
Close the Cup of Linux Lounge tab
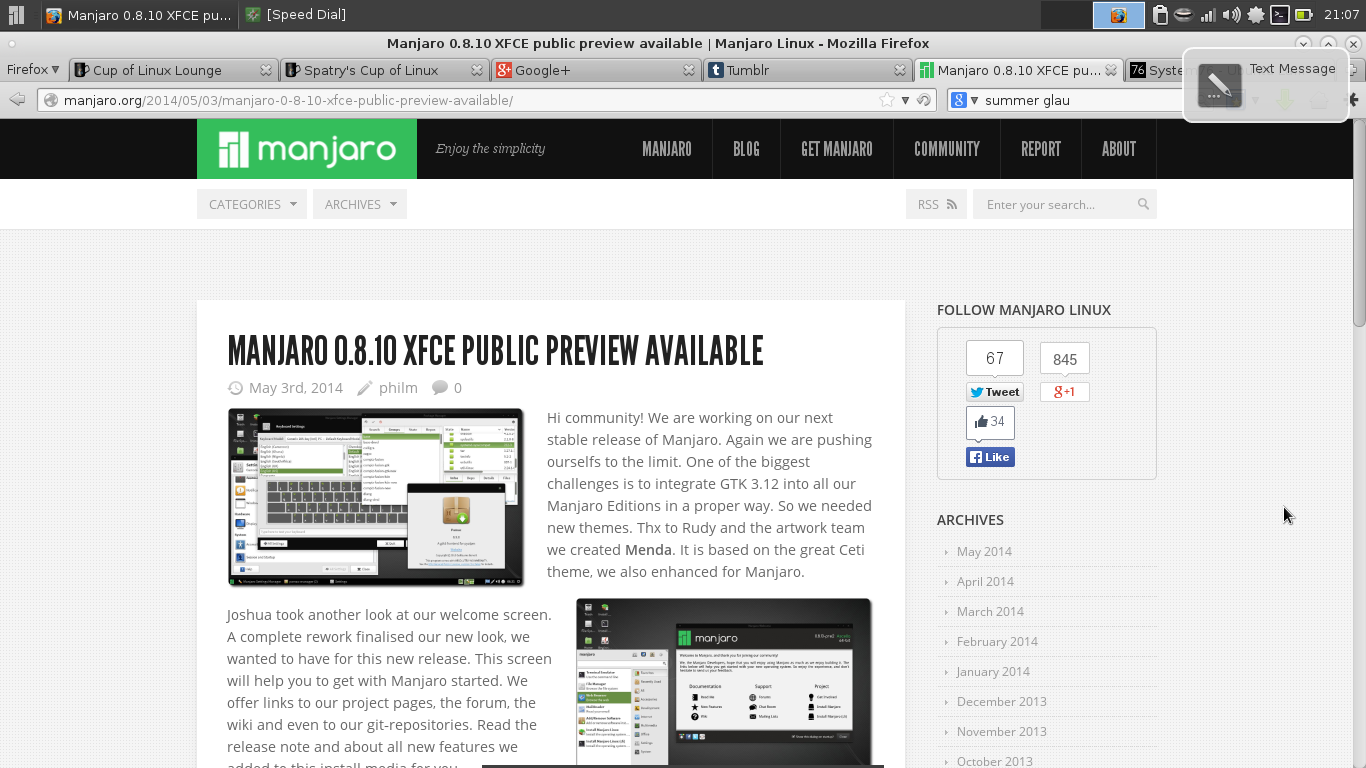[x=266, y=70]
